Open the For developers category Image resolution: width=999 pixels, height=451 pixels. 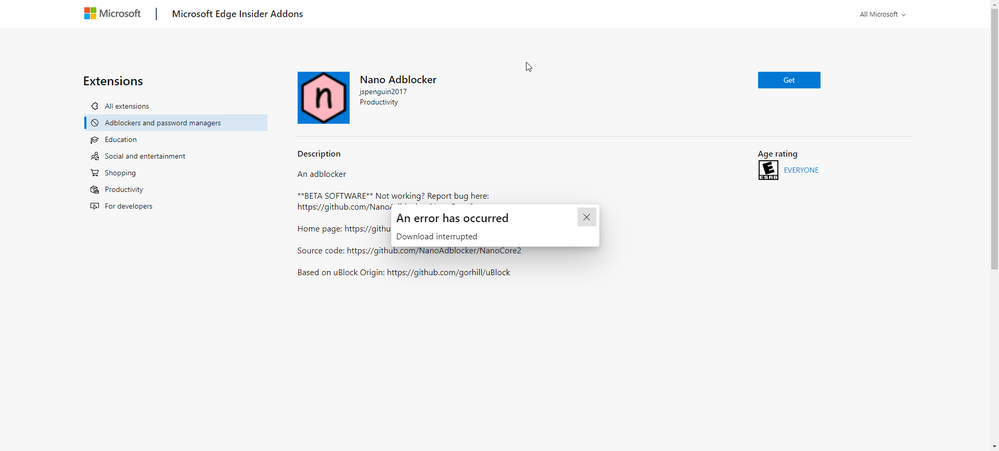(x=128, y=206)
